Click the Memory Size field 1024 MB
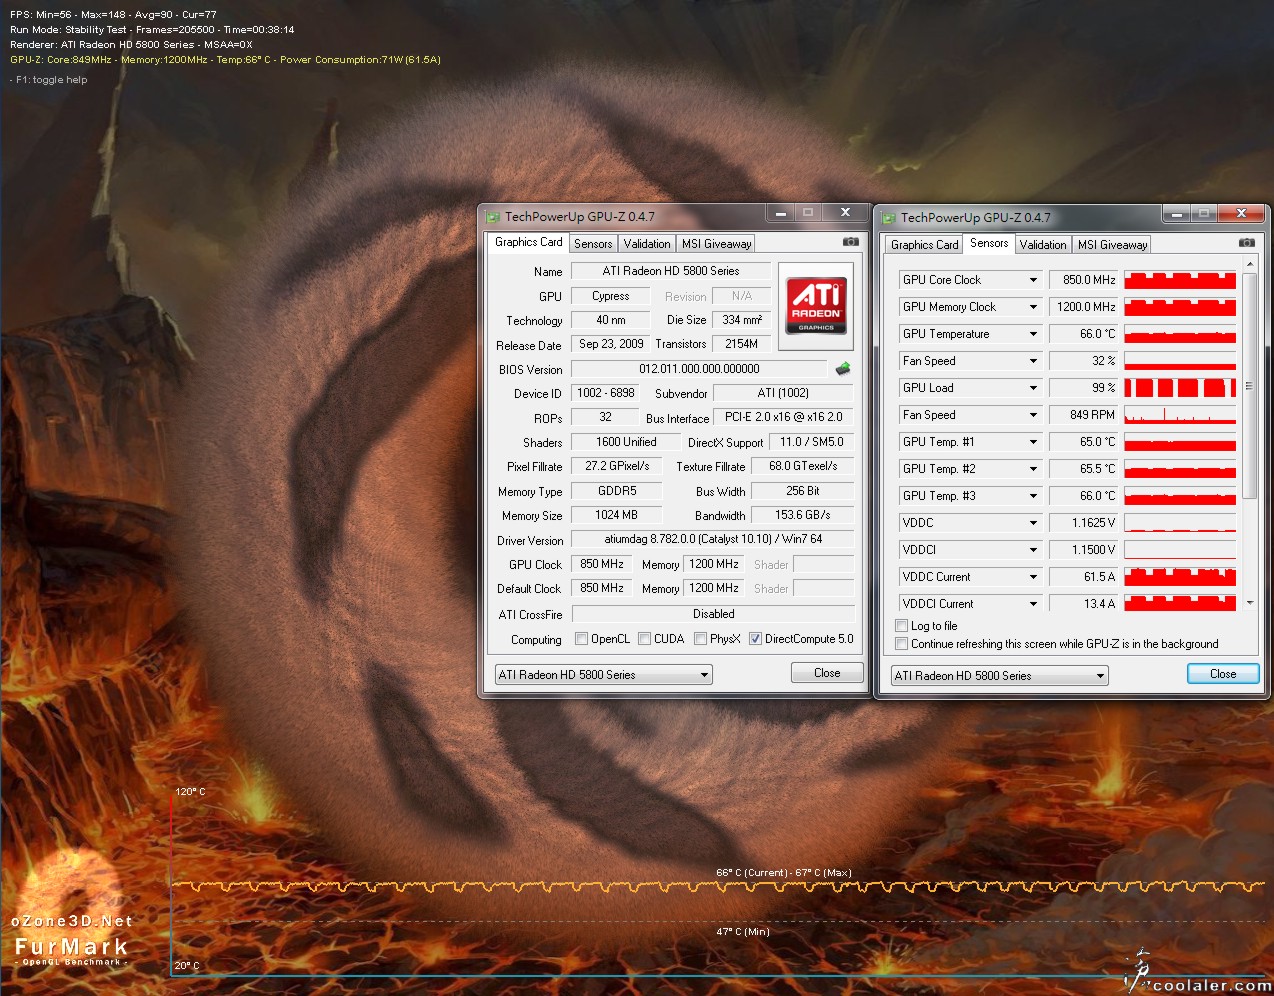Image resolution: width=1274 pixels, height=996 pixels. tap(617, 515)
